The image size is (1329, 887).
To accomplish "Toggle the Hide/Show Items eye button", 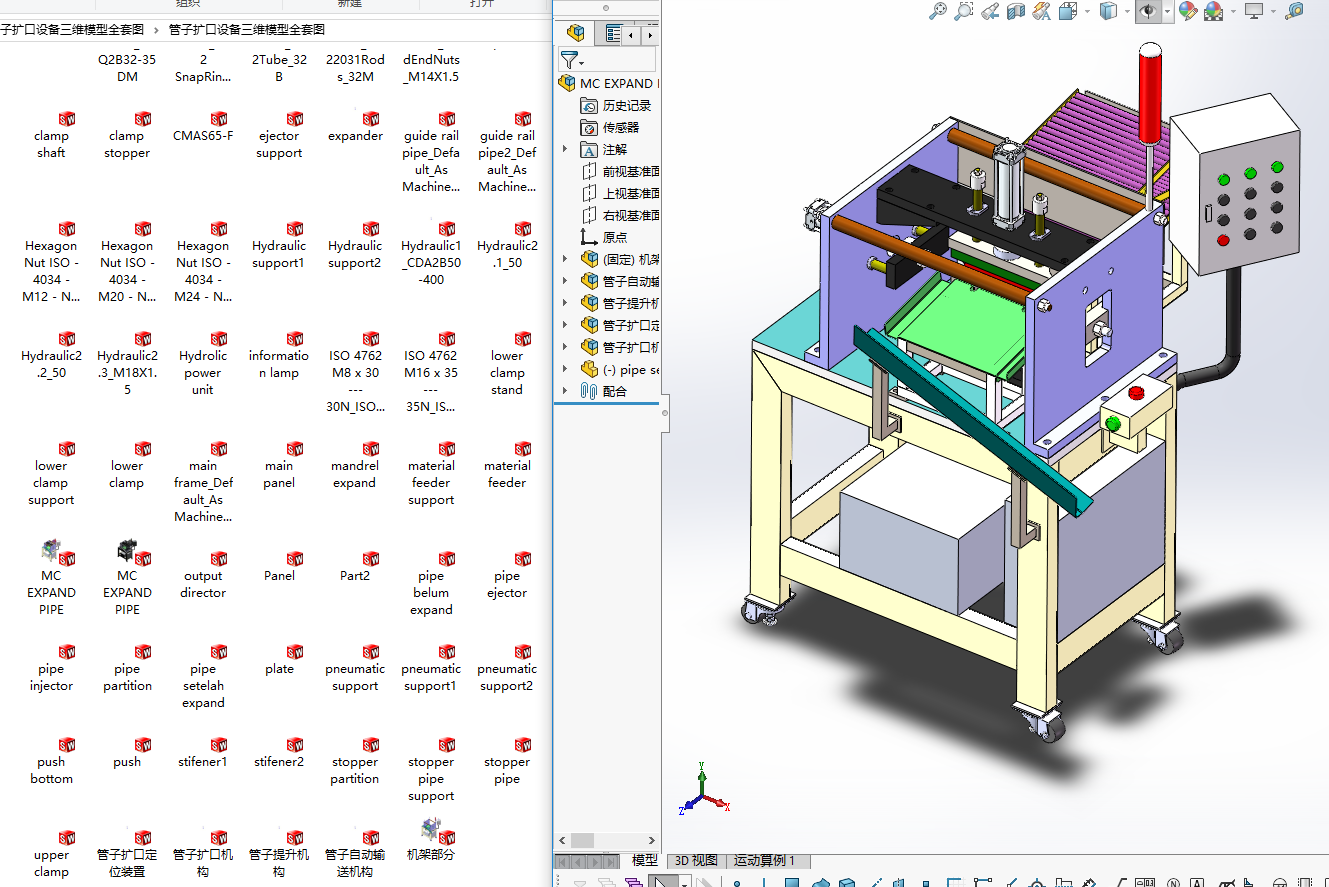I will (1147, 11).
